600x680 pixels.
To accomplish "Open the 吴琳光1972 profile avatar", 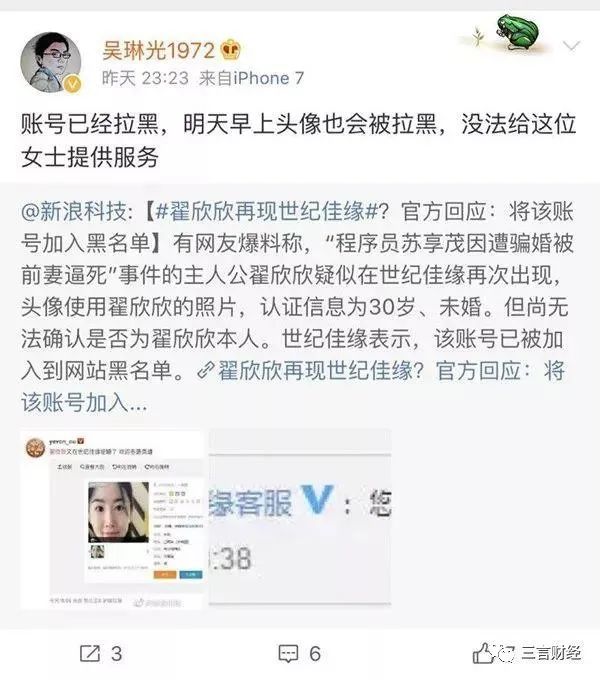I will pos(51,62).
